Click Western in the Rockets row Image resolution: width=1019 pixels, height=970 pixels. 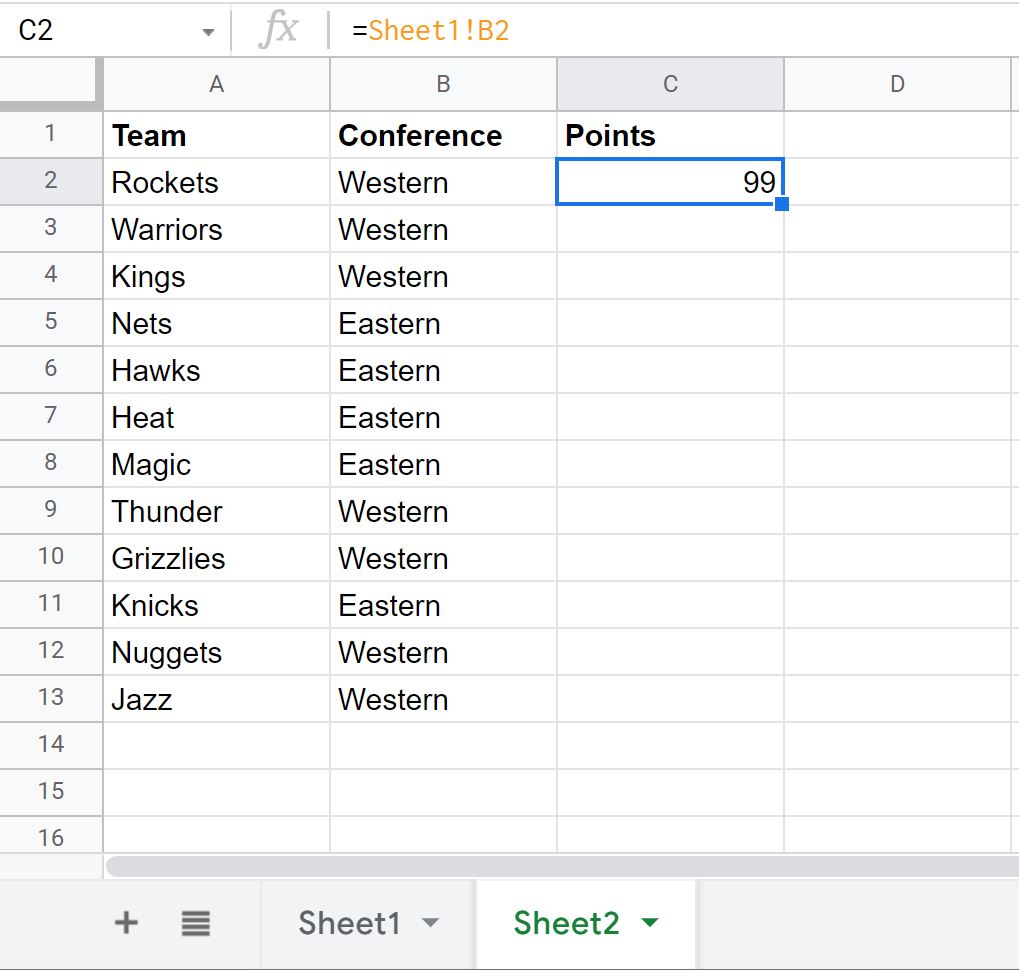(443, 182)
